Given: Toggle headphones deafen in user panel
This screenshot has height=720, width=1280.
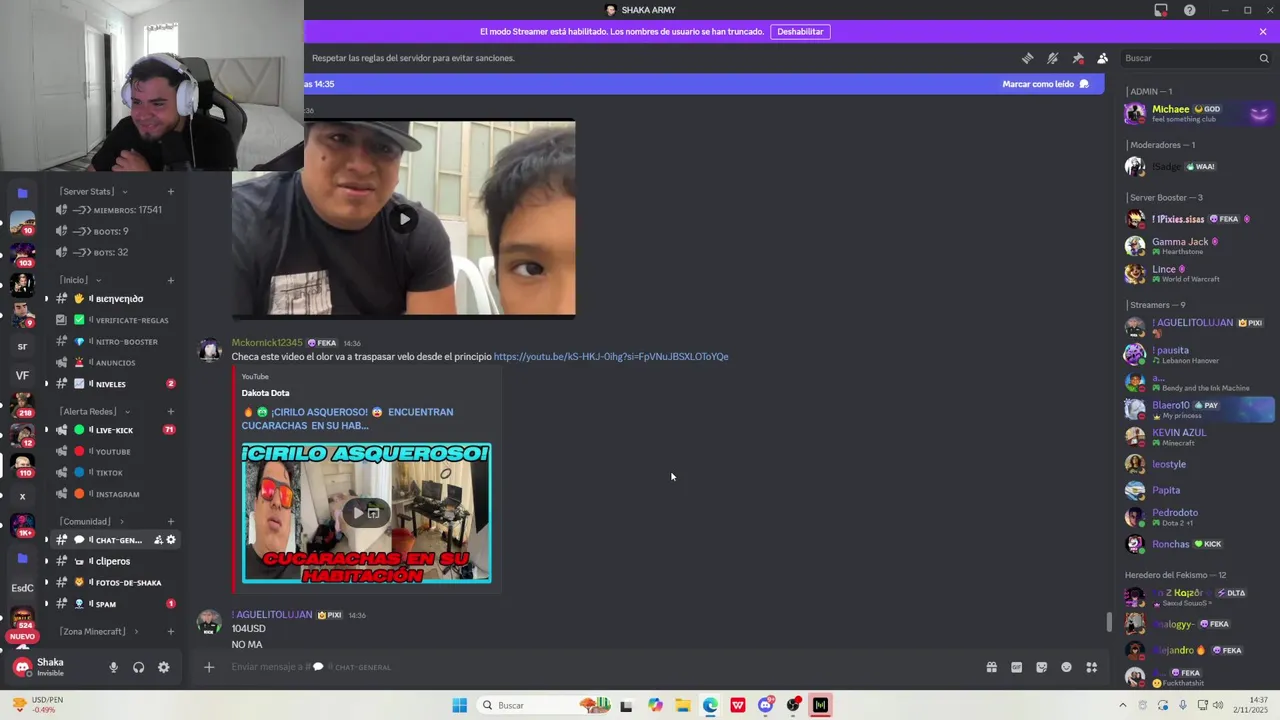Looking at the screenshot, I should point(139,667).
